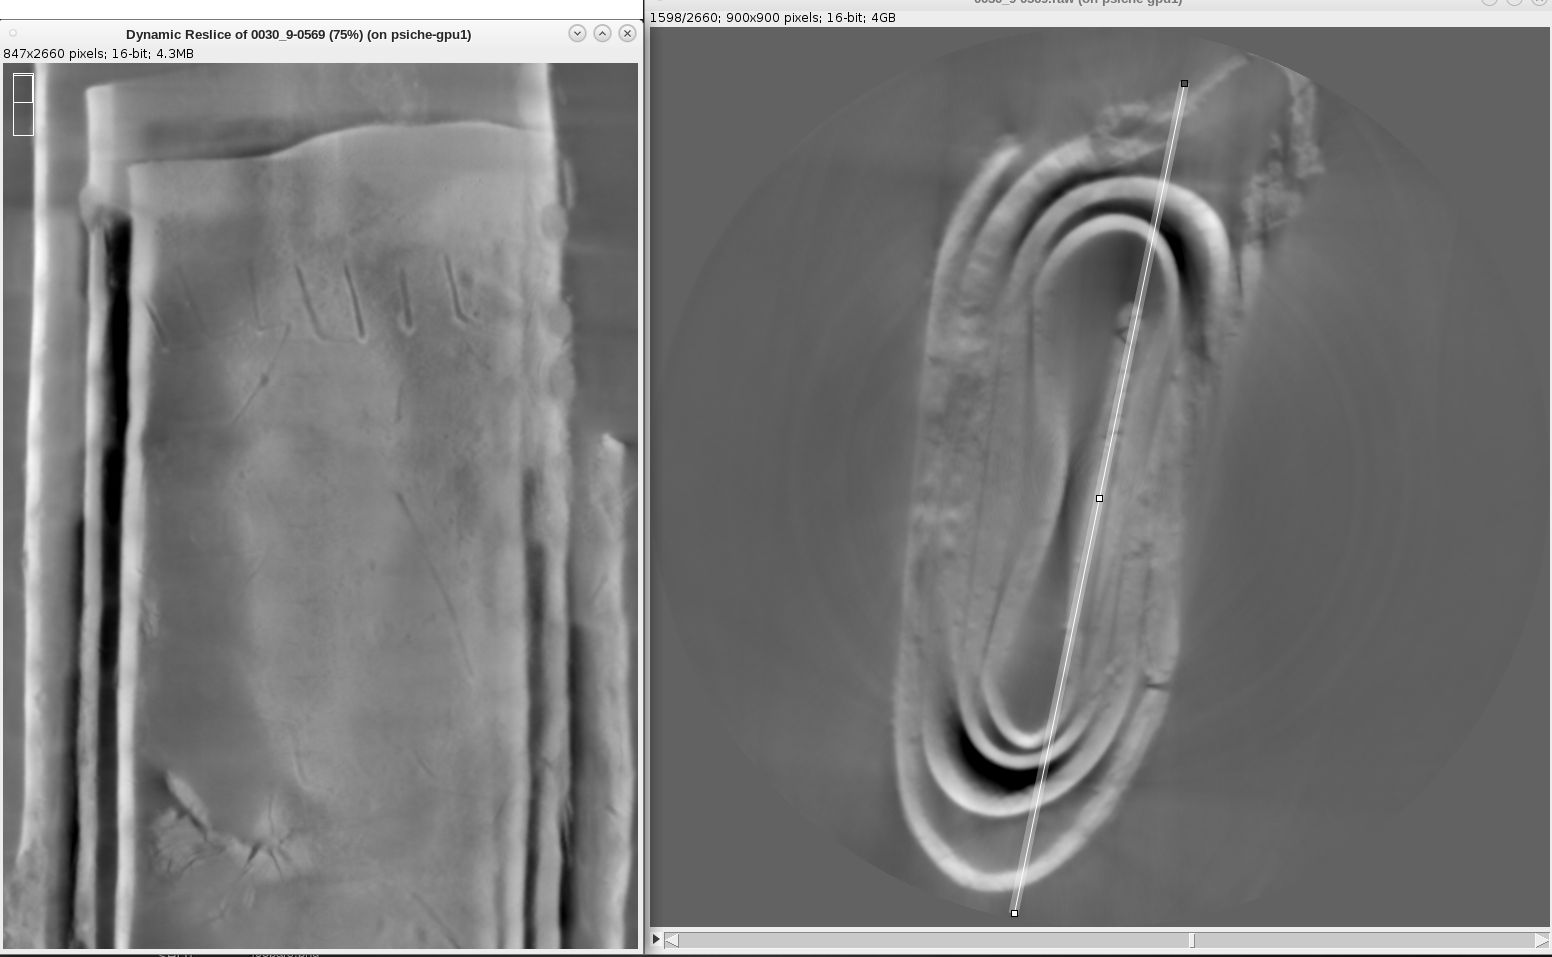The width and height of the screenshot is (1552, 957).
Task: Click the raw stack window's title bar
Action: point(1077,2)
